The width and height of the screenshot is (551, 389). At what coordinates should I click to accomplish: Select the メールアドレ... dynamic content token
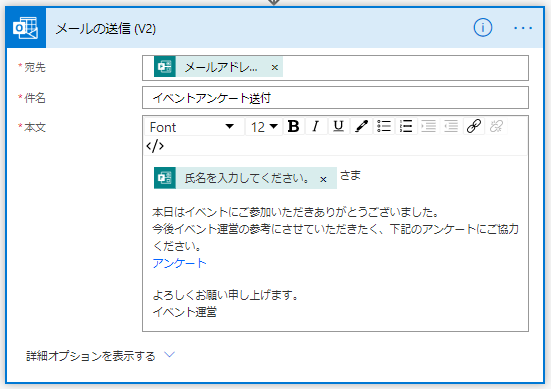[218, 67]
